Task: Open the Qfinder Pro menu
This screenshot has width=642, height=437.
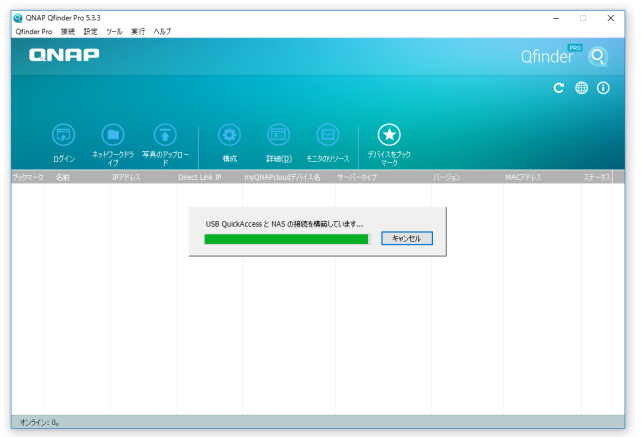Action: [x=34, y=32]
